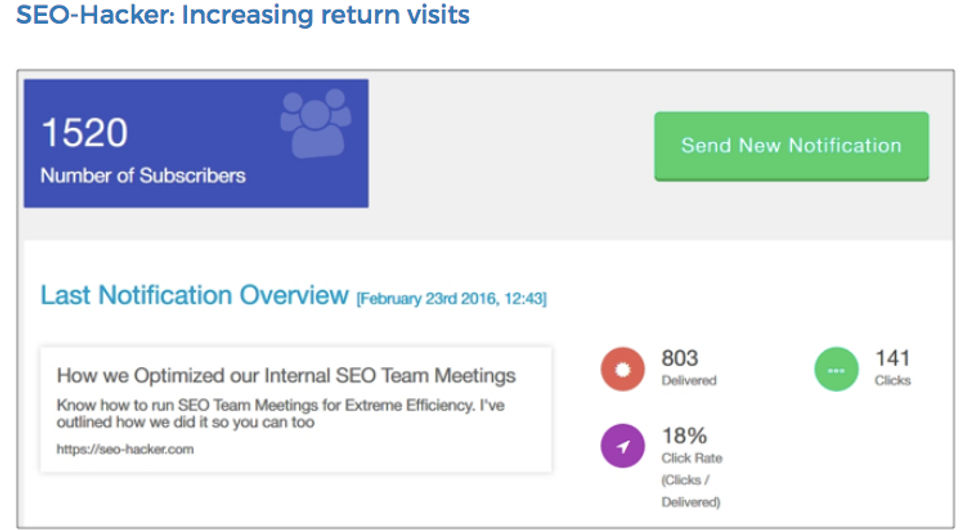Open the Optimized SEO Team Meetings notification title

pos(286,375)
